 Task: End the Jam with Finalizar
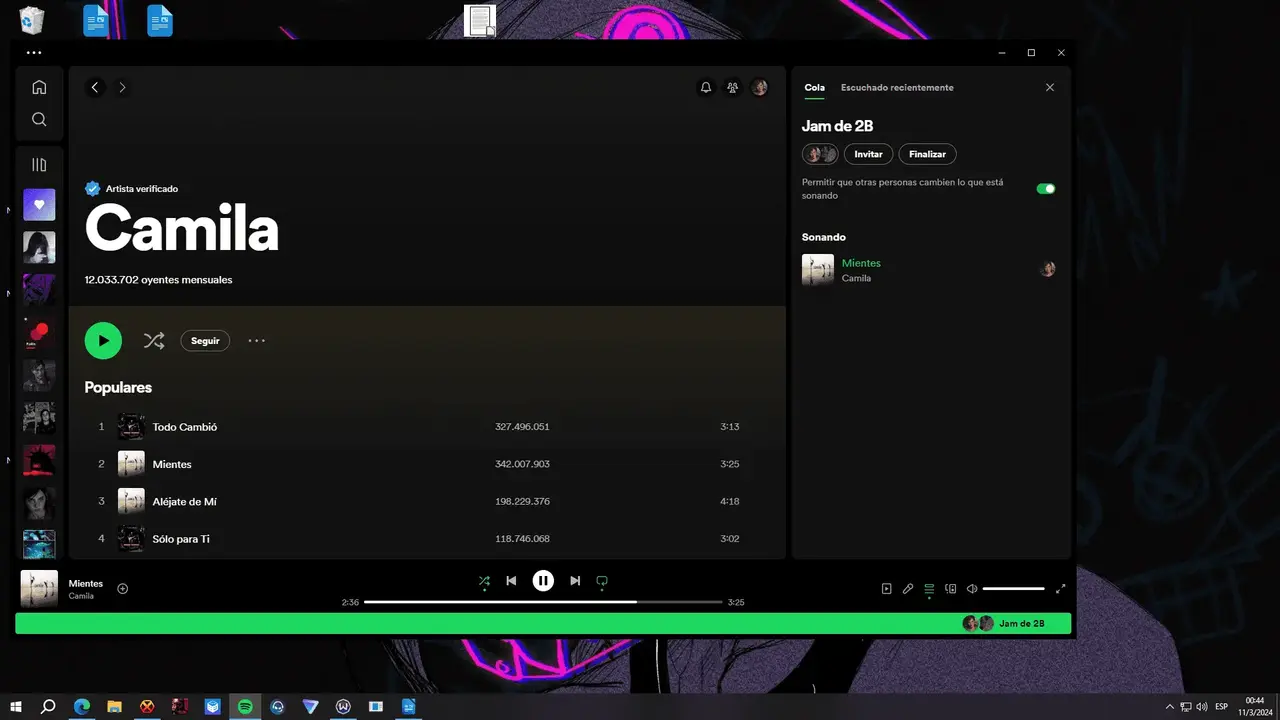(928, 154)
